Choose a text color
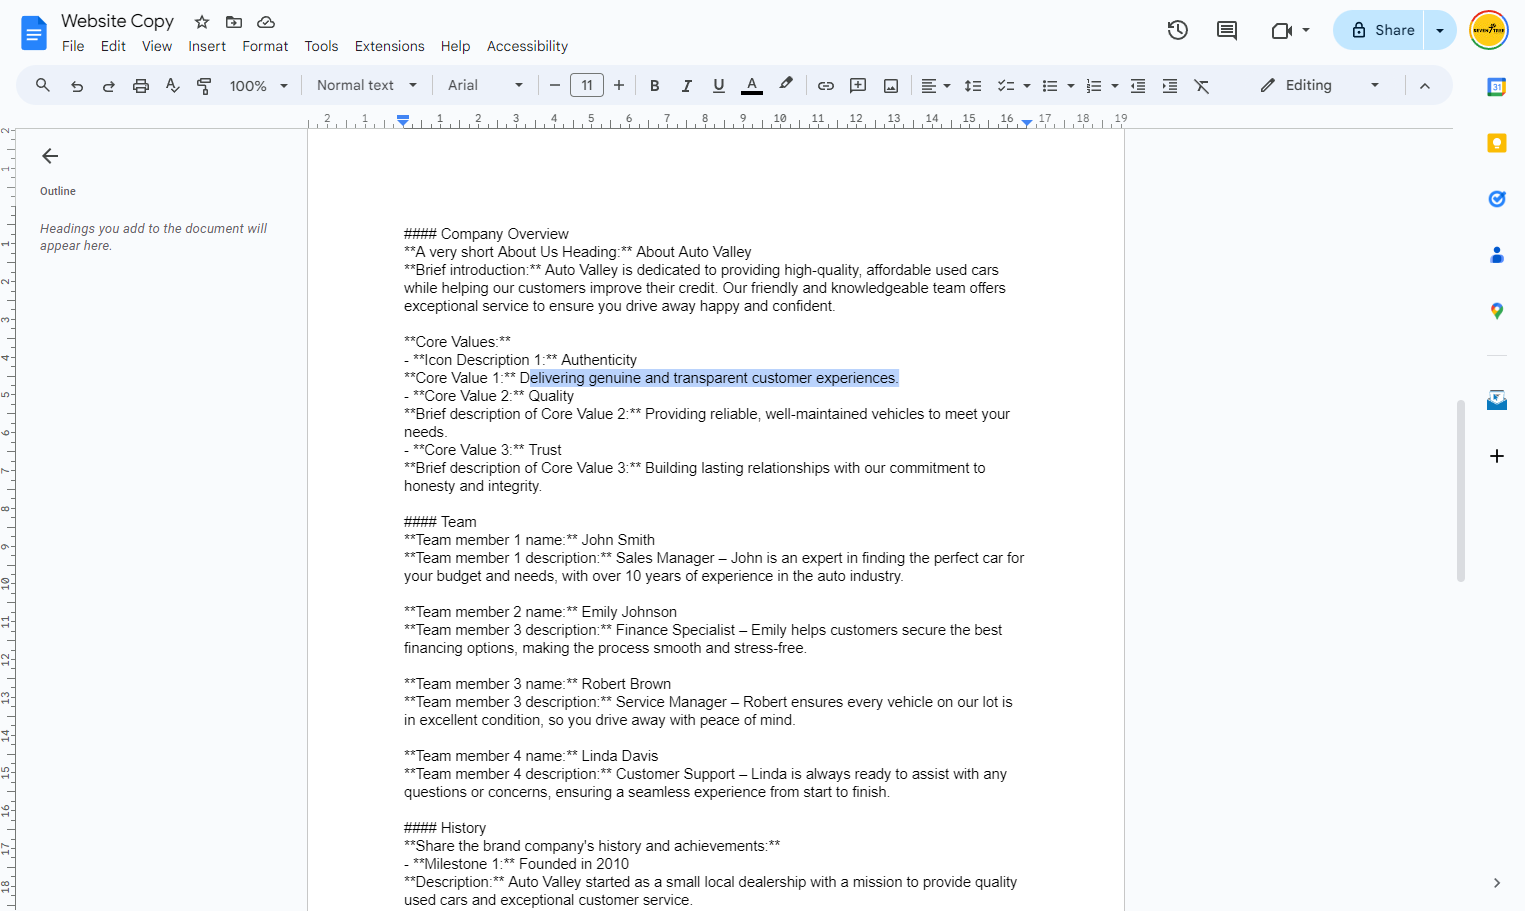Screen dimensions: 1525x911 coord(752,86)
